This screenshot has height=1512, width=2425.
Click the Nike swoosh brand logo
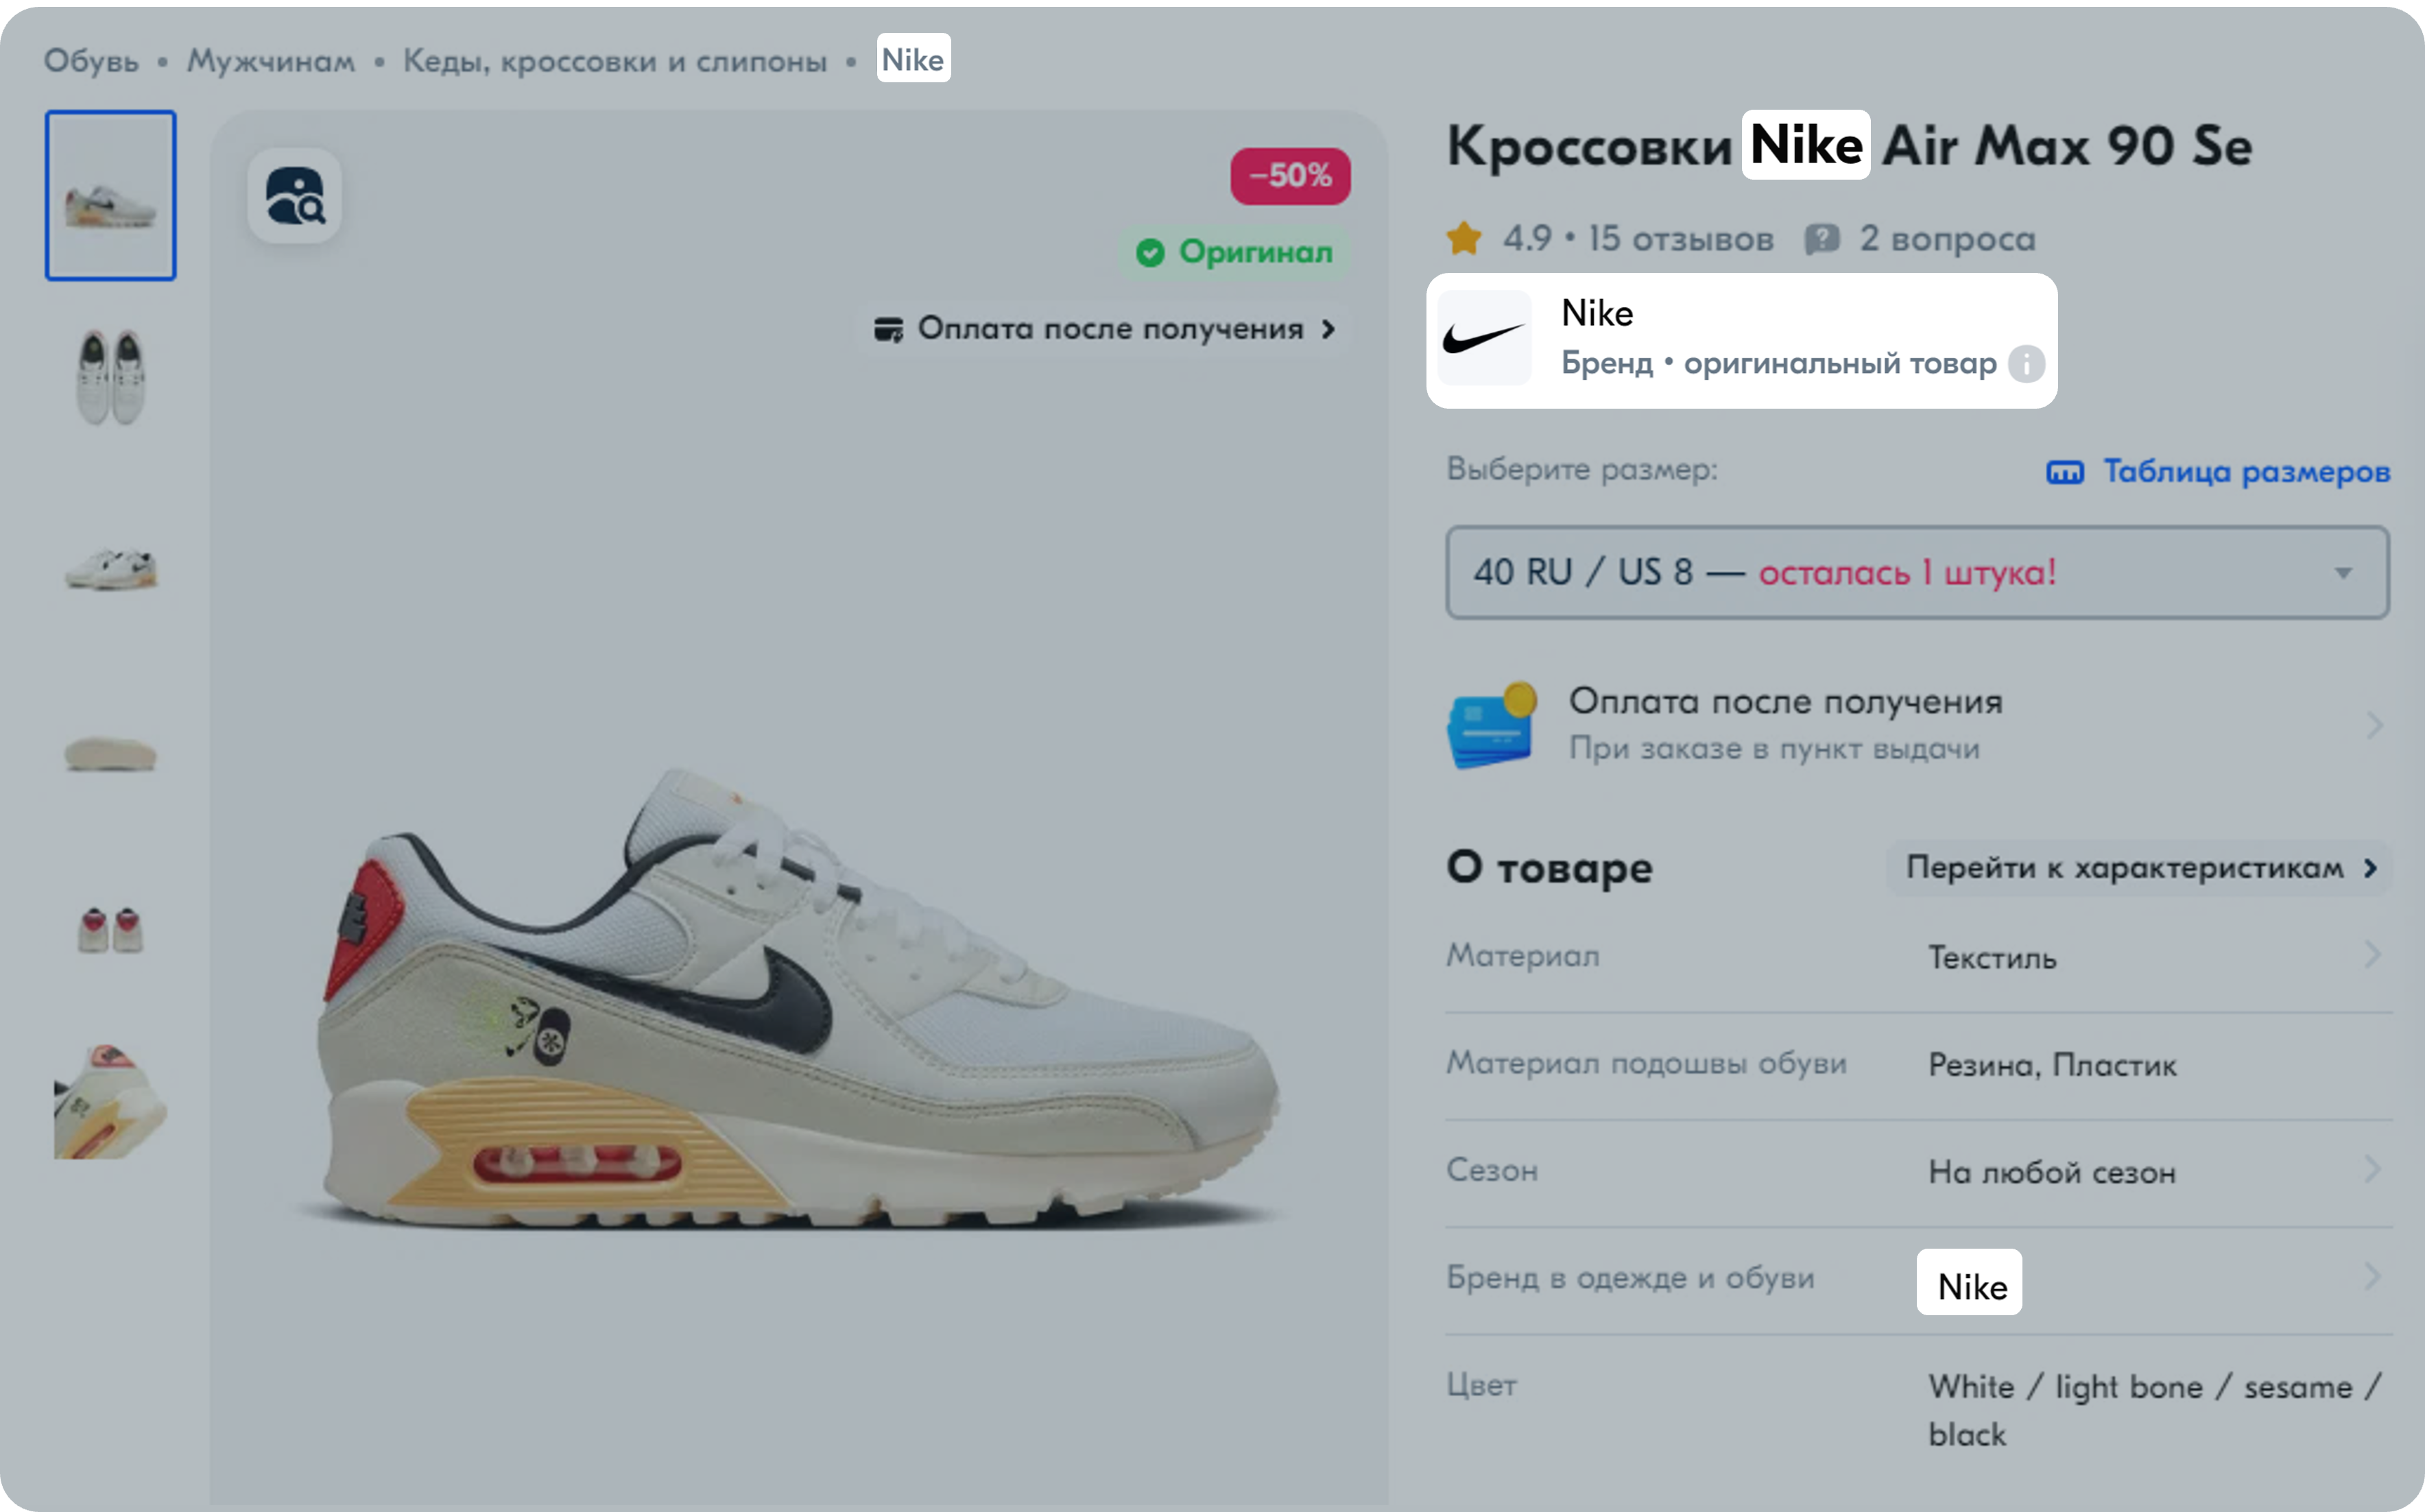point(1484,338)
